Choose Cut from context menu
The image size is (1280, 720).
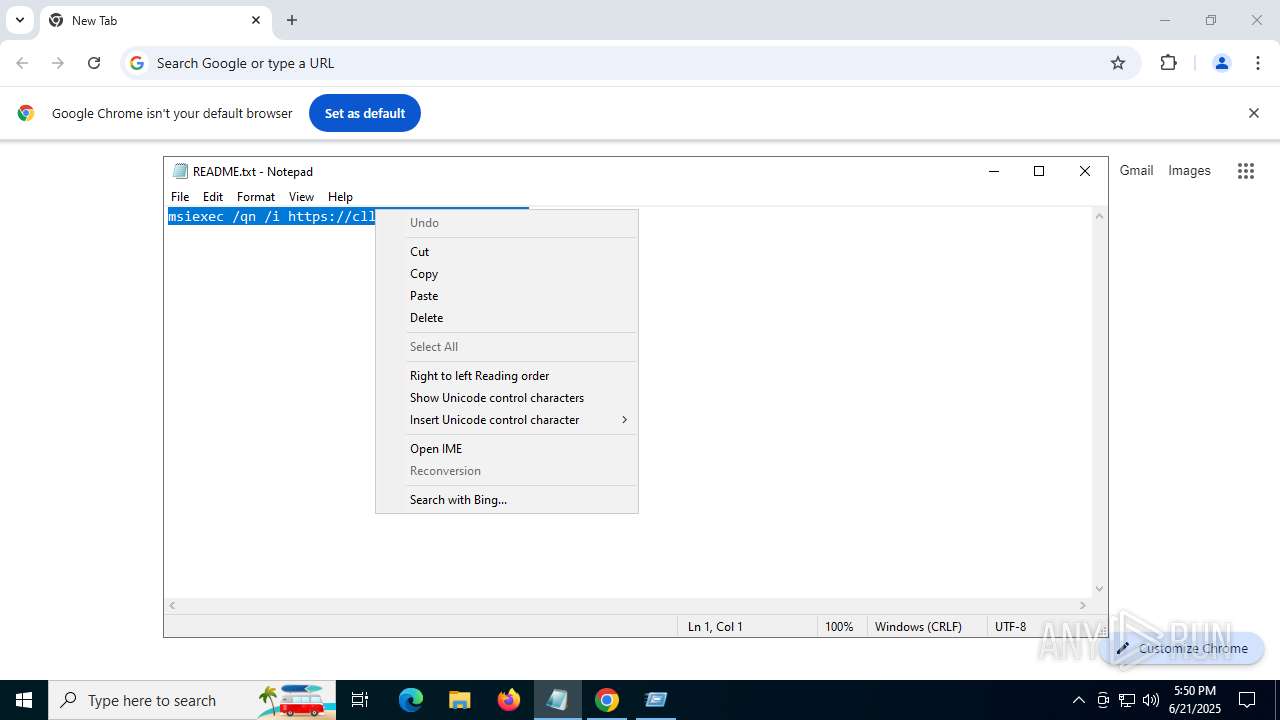507,252
